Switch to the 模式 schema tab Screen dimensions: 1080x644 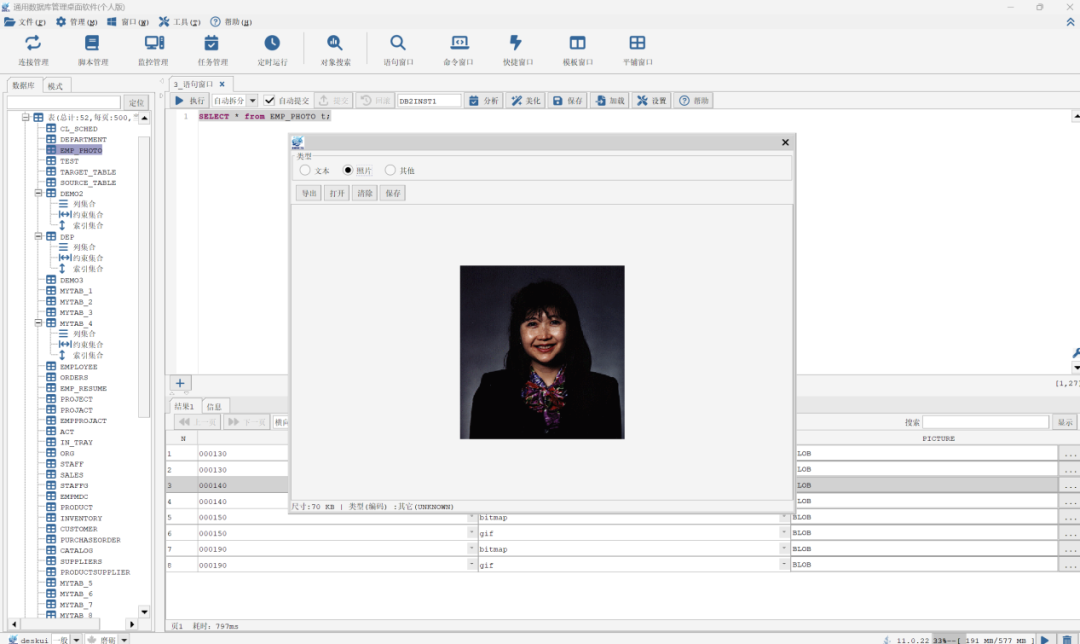pos(55,86)
